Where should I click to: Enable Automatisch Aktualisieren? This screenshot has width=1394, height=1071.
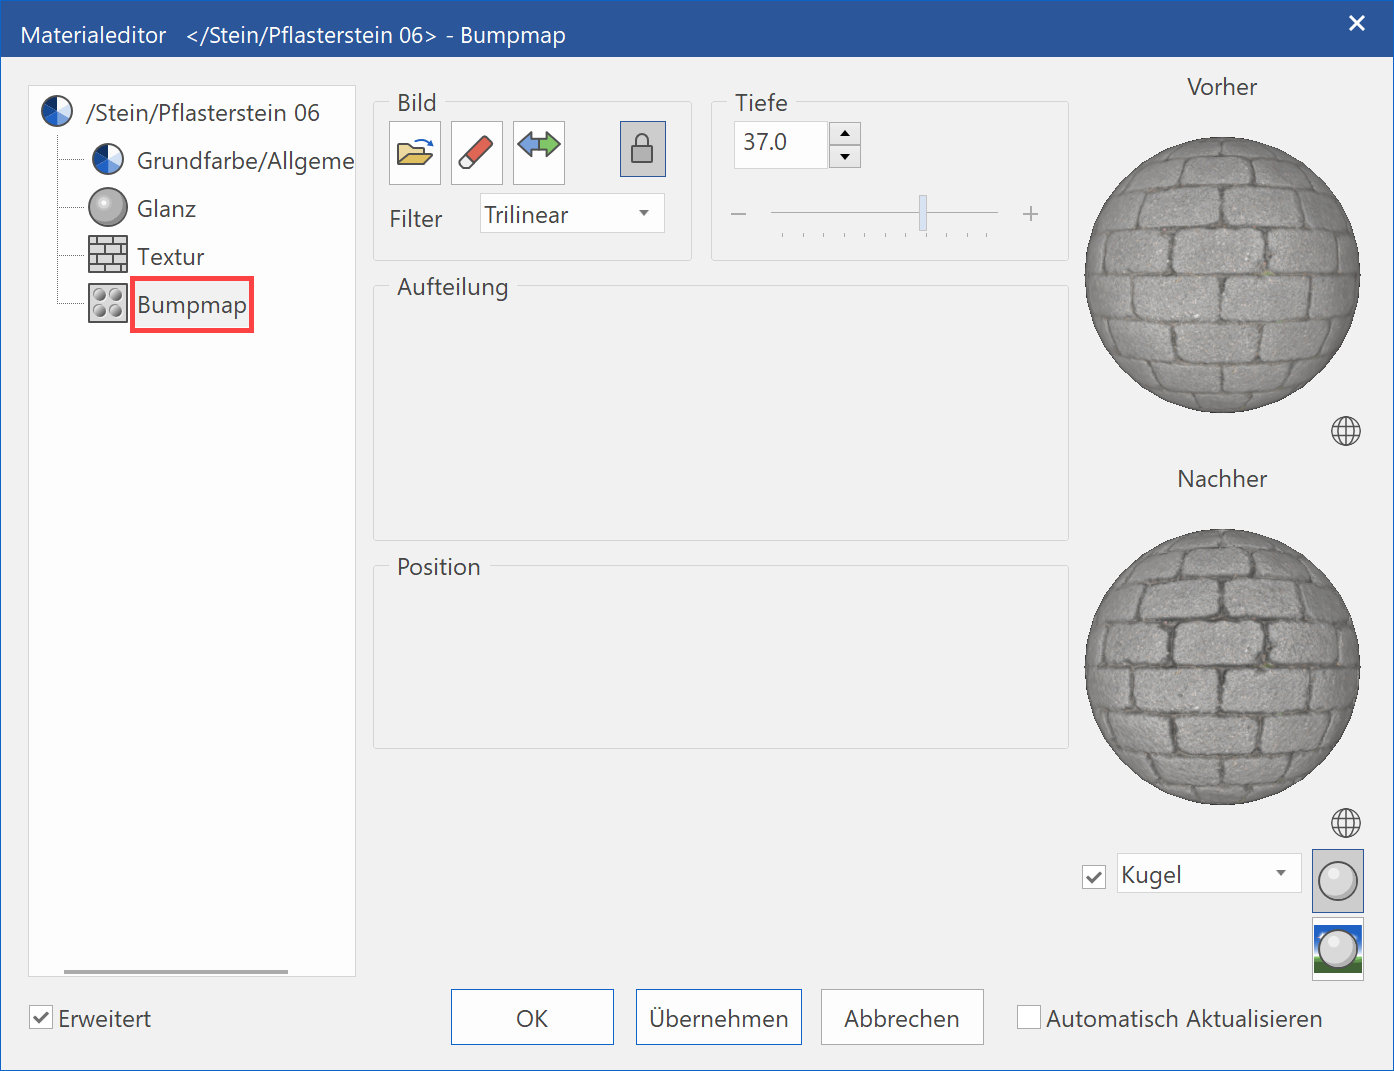pyautogui.click(x=1029, y=1017)
